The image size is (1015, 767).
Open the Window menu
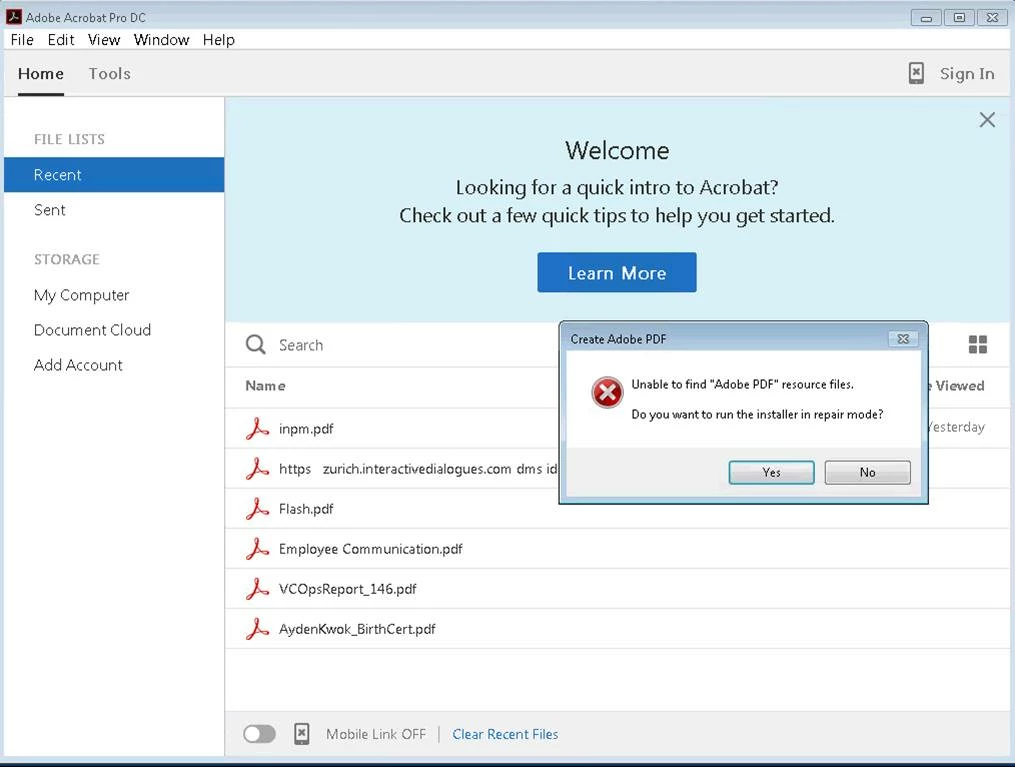click(x=162, y=40)
